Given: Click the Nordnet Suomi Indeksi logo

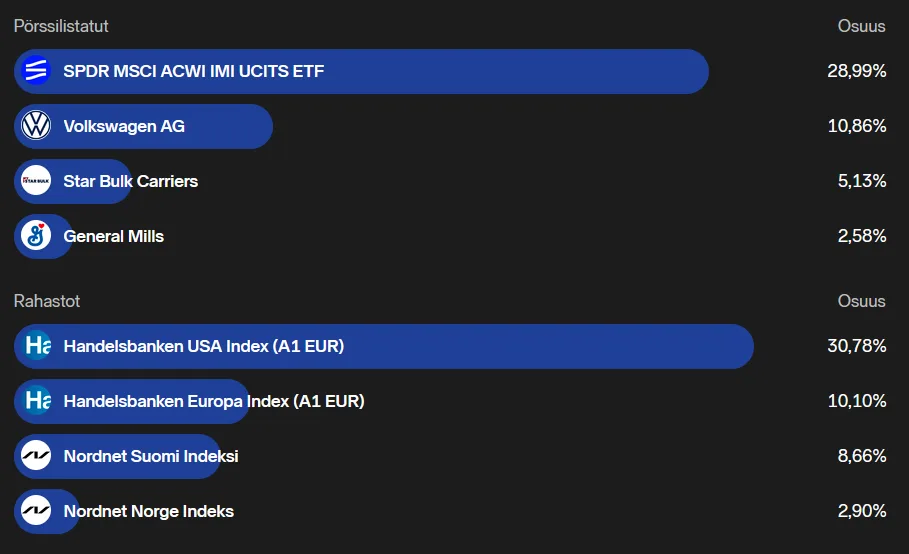Looking at the screenshot, I should (x=36, y=456).
